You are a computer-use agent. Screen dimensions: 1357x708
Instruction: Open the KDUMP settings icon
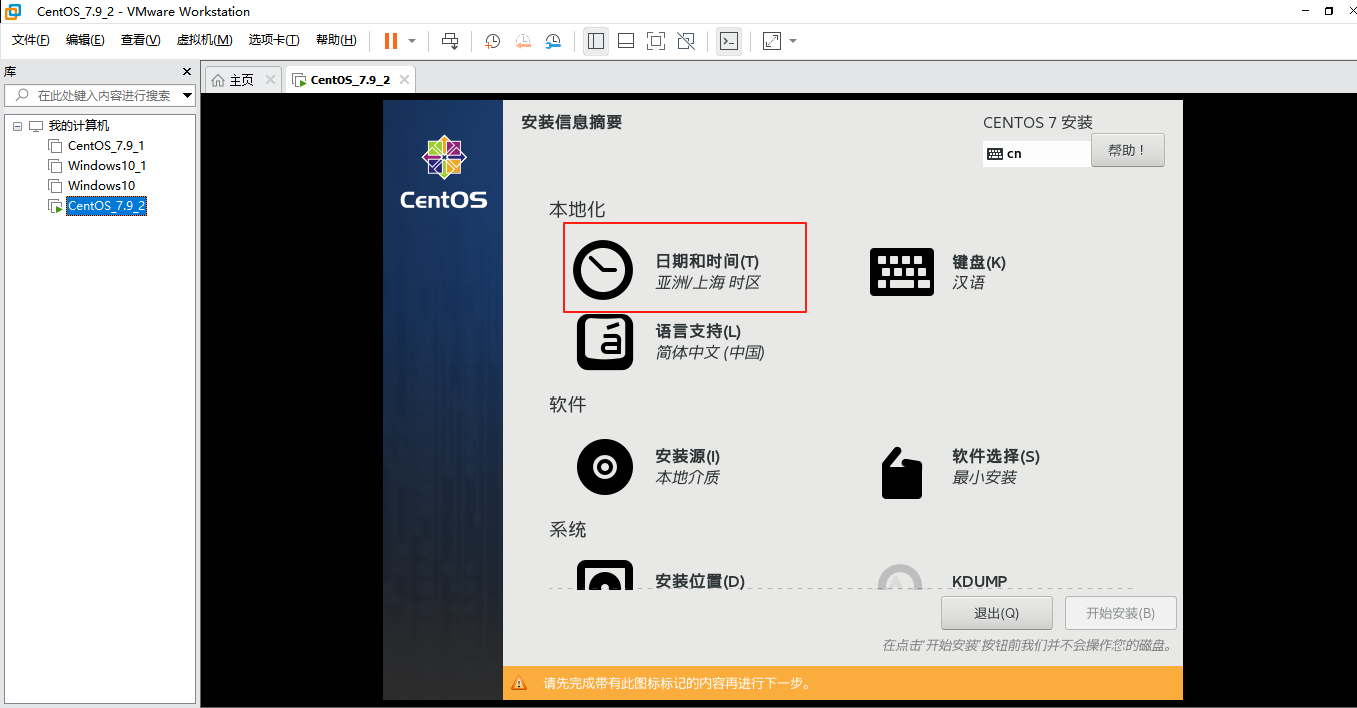900,576
